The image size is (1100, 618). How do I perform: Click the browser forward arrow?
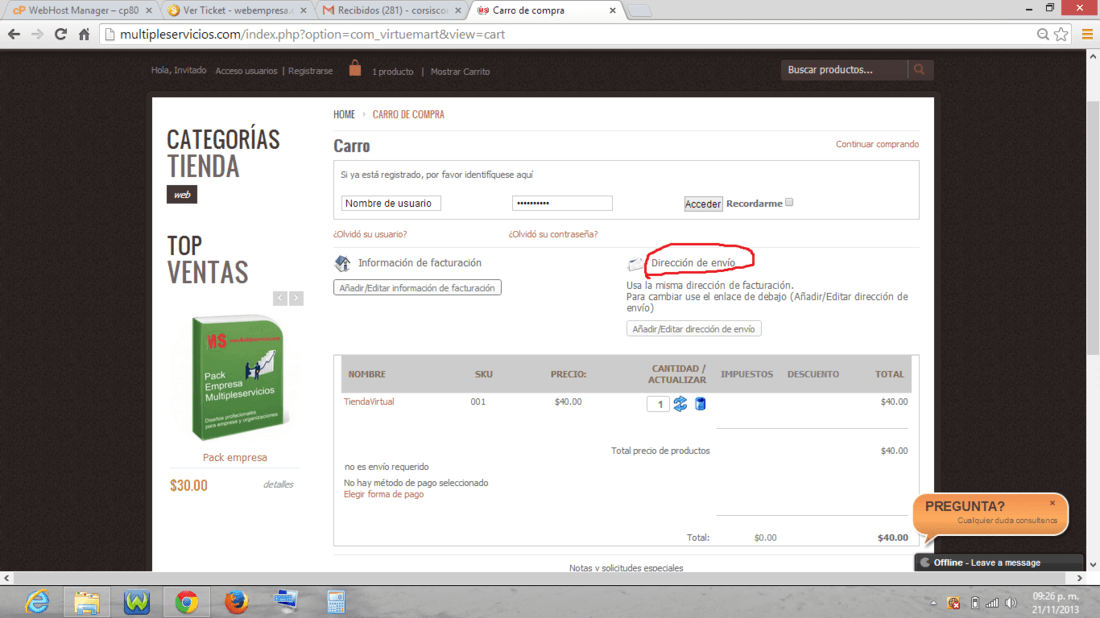[x=37, y=34]
